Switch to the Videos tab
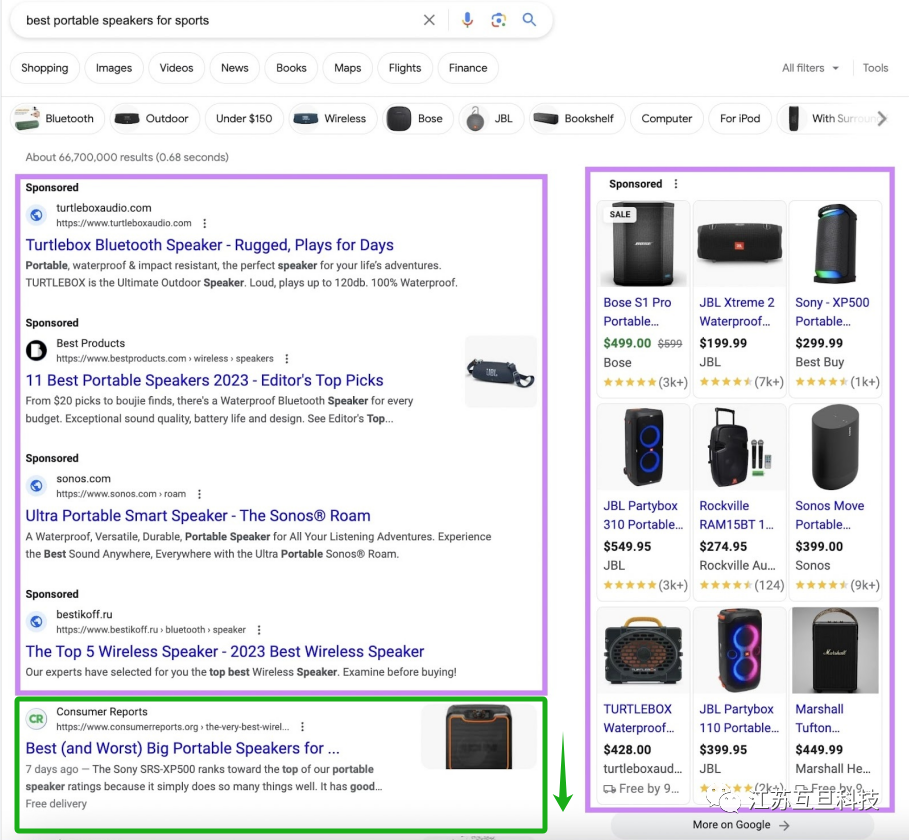 click(176, 68)
